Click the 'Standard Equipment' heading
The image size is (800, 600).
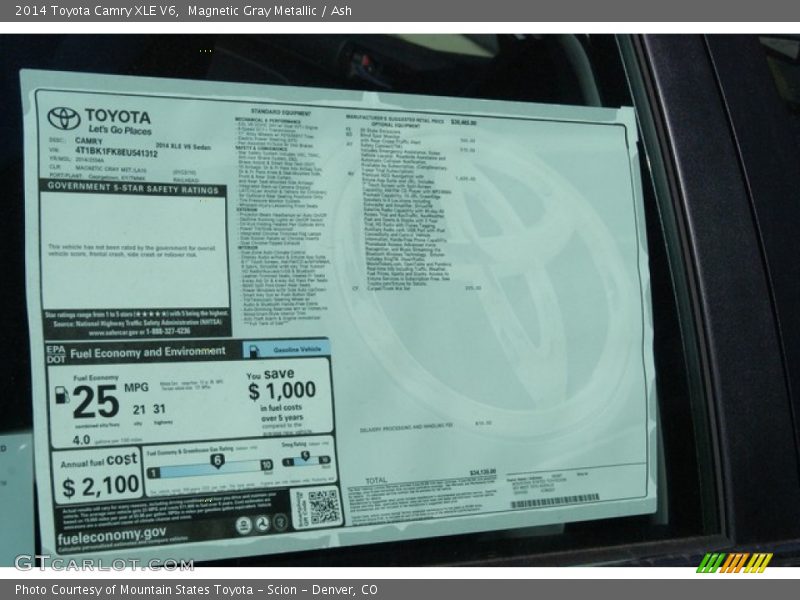(280, 112)
